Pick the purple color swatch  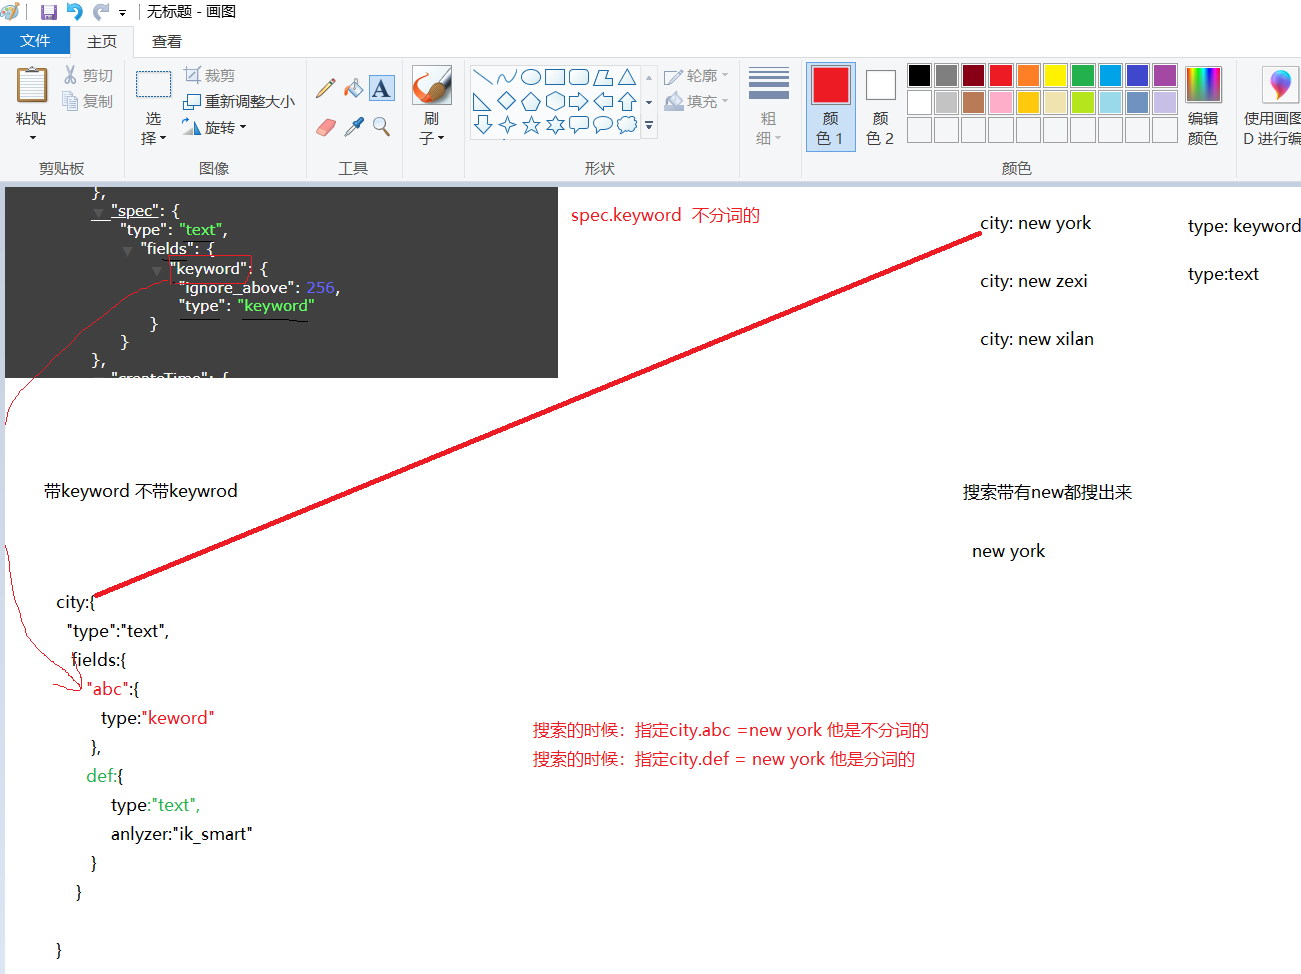point(1164,75)
